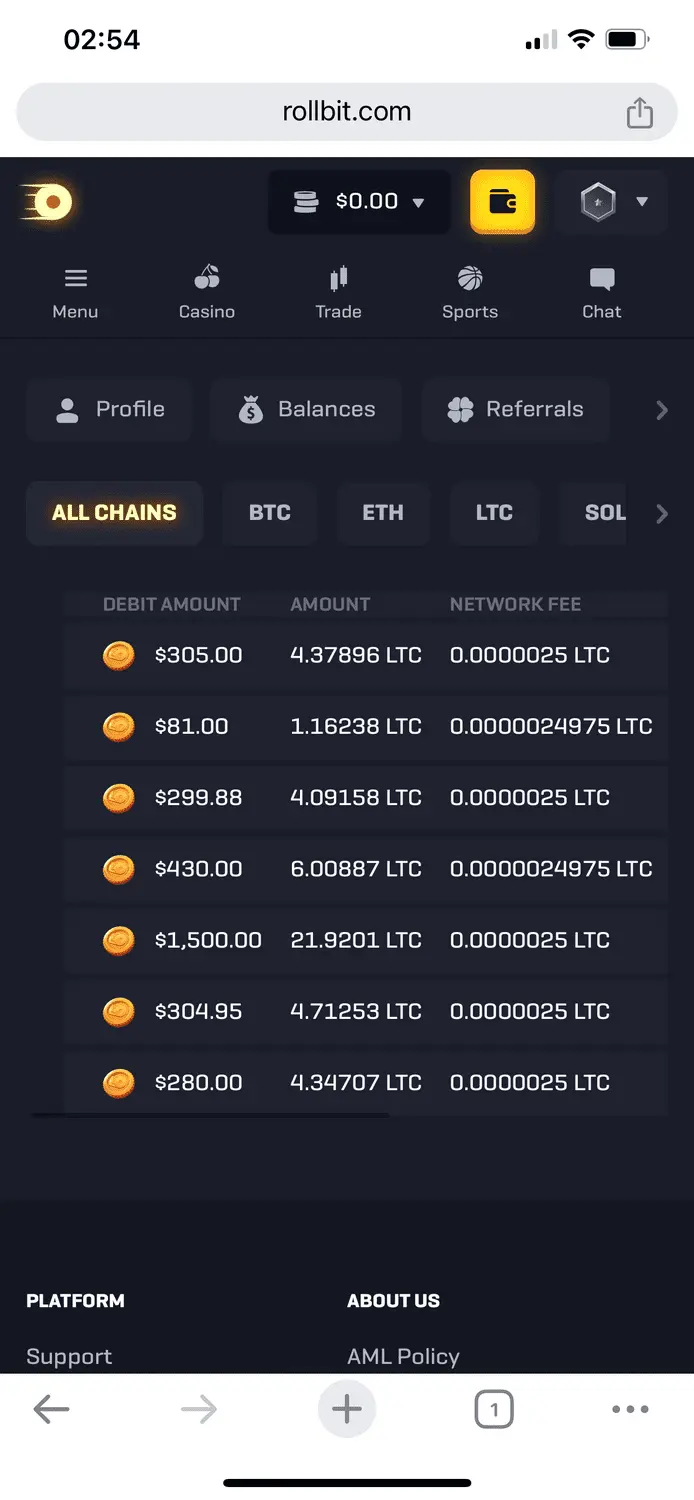Open the yellow wallet button
This screenshot has height=1500, width=694.
tap(502, 202)
